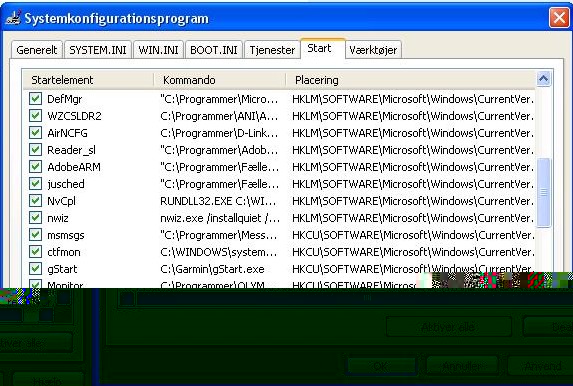Open the SYSTEM.INI tab
The height and width of the screenshot is (386, 573).
pyautogui.click(x=98, y=50)
